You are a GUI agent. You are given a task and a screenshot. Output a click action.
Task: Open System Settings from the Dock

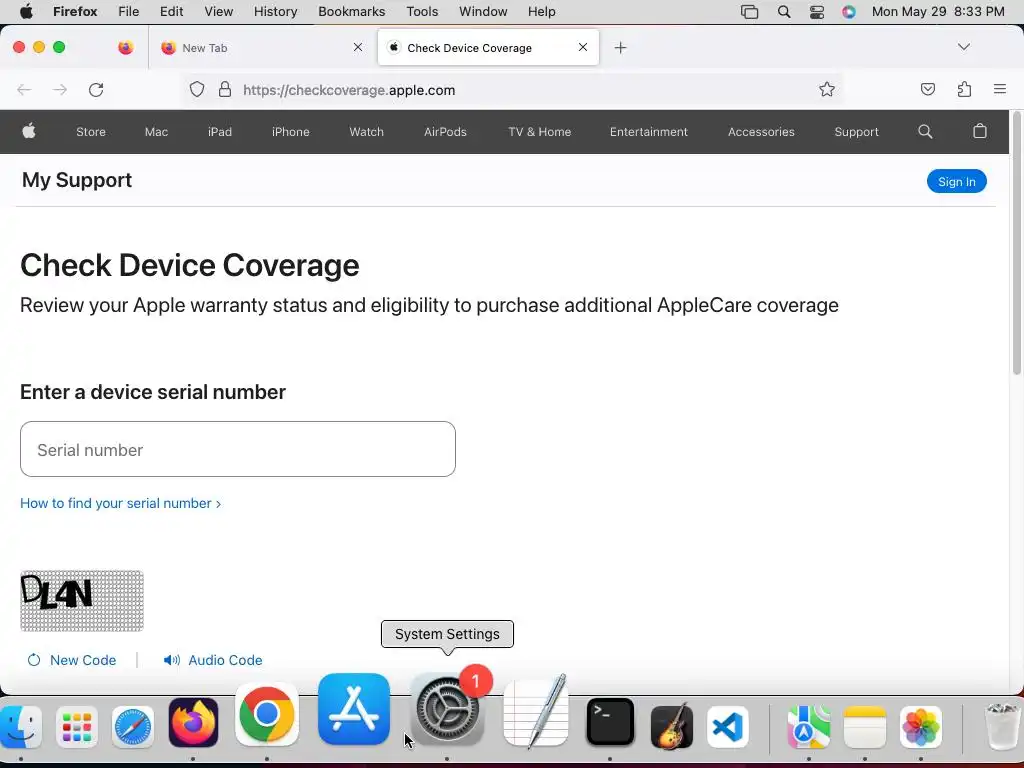447,710
